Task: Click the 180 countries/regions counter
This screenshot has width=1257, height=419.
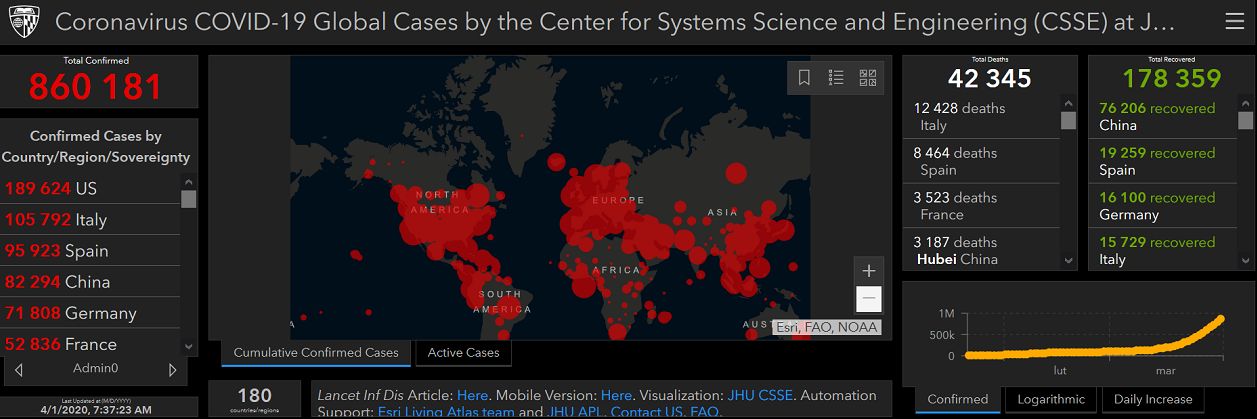Action: click(254, 396)
